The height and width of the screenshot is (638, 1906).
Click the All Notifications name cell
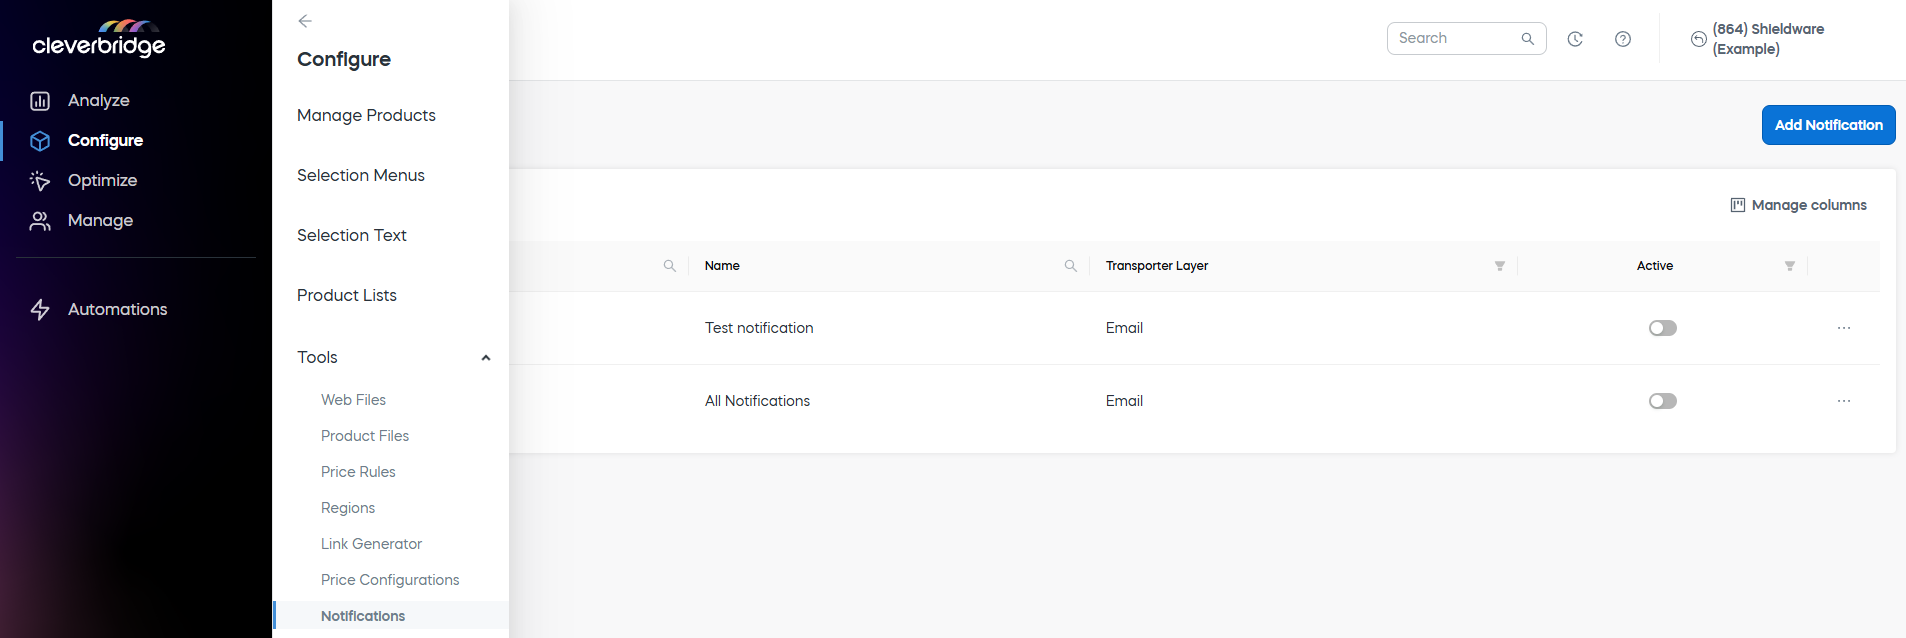tap(757, 401)
